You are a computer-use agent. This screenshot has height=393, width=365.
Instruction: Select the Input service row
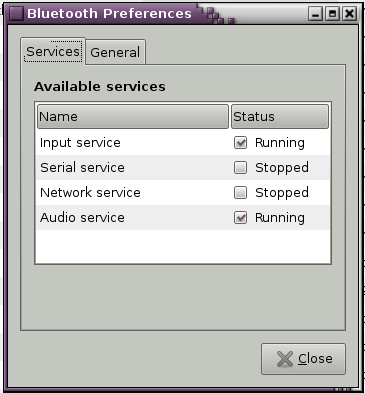pos(183,143)
